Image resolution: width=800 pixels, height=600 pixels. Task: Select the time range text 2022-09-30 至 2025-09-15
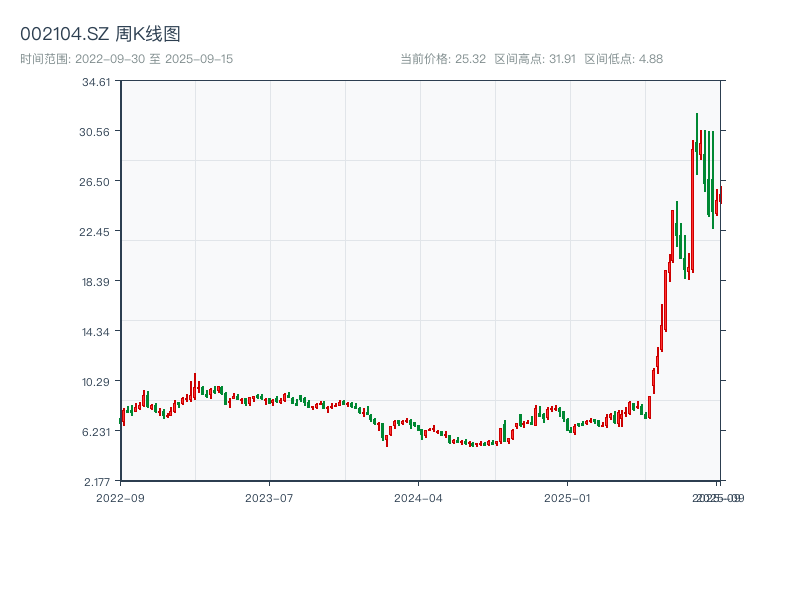(127, 59)
